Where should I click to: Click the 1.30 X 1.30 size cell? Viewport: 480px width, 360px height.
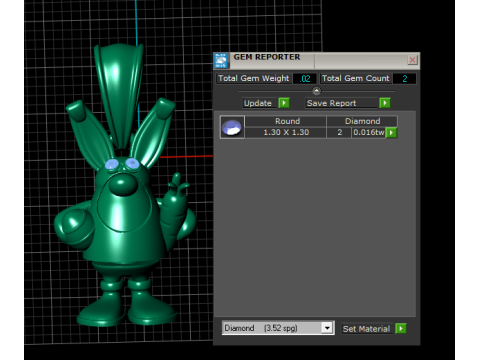[286, 132]
